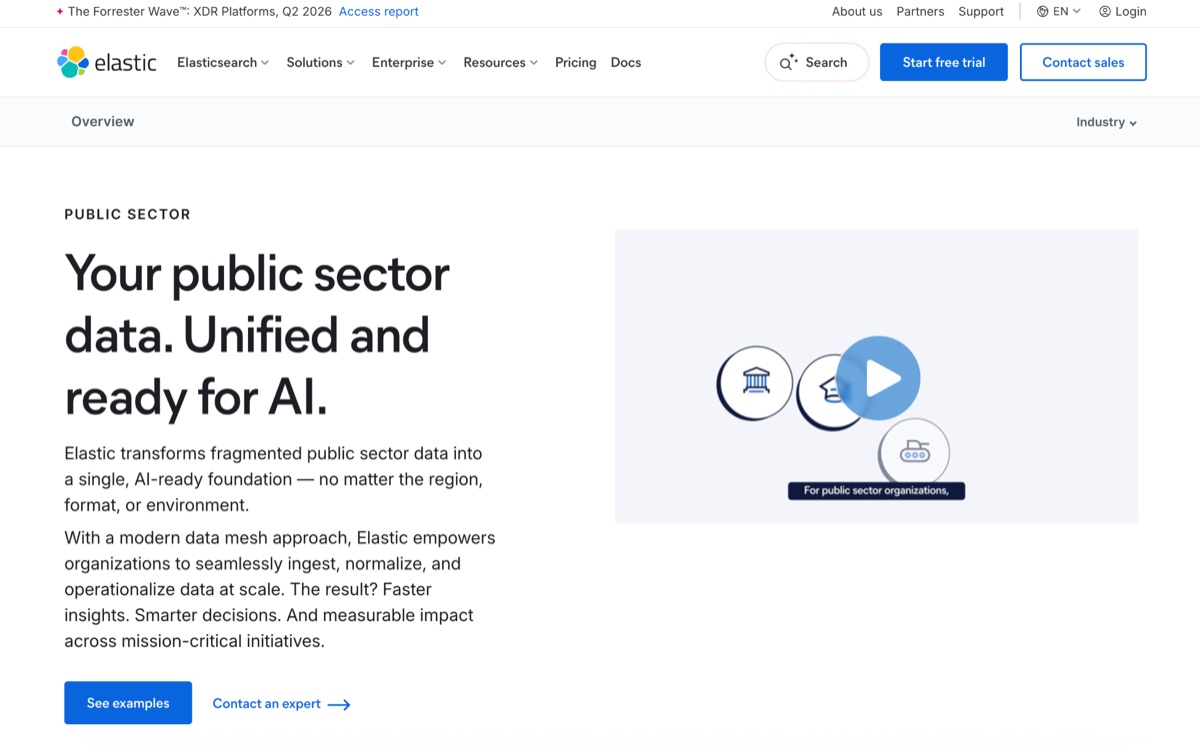Click the user profile icon beside Login
The height and width of the screenshot is (745, 1200).
1105,12
